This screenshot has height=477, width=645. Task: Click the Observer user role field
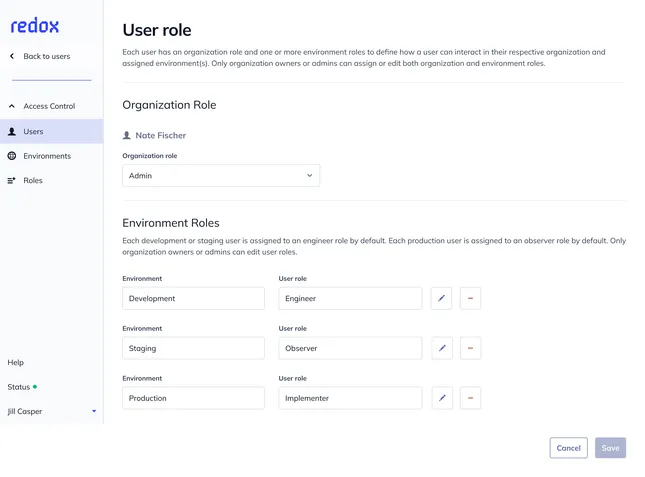click(x=350, y=348)
